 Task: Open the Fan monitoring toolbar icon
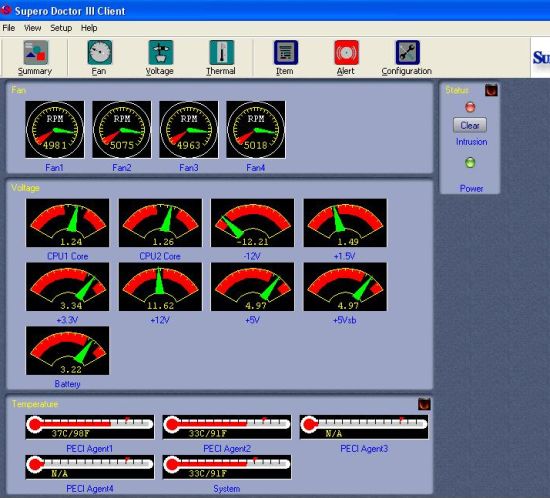point(100,53)
